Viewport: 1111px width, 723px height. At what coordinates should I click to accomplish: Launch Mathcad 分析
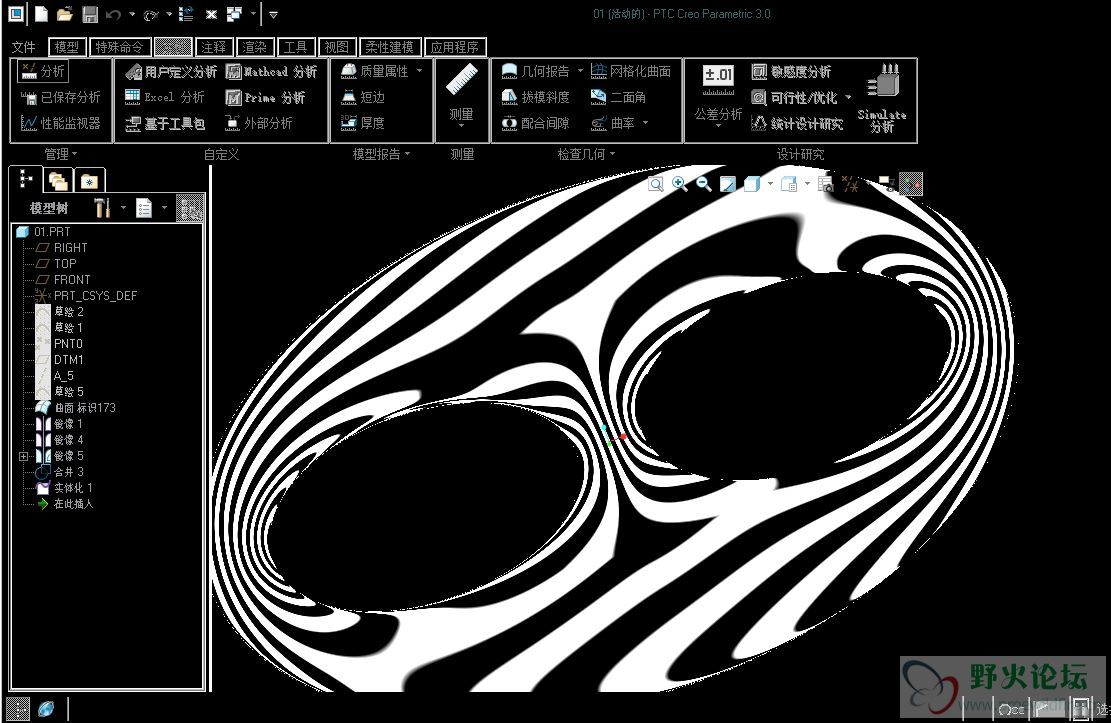[271, 72]
